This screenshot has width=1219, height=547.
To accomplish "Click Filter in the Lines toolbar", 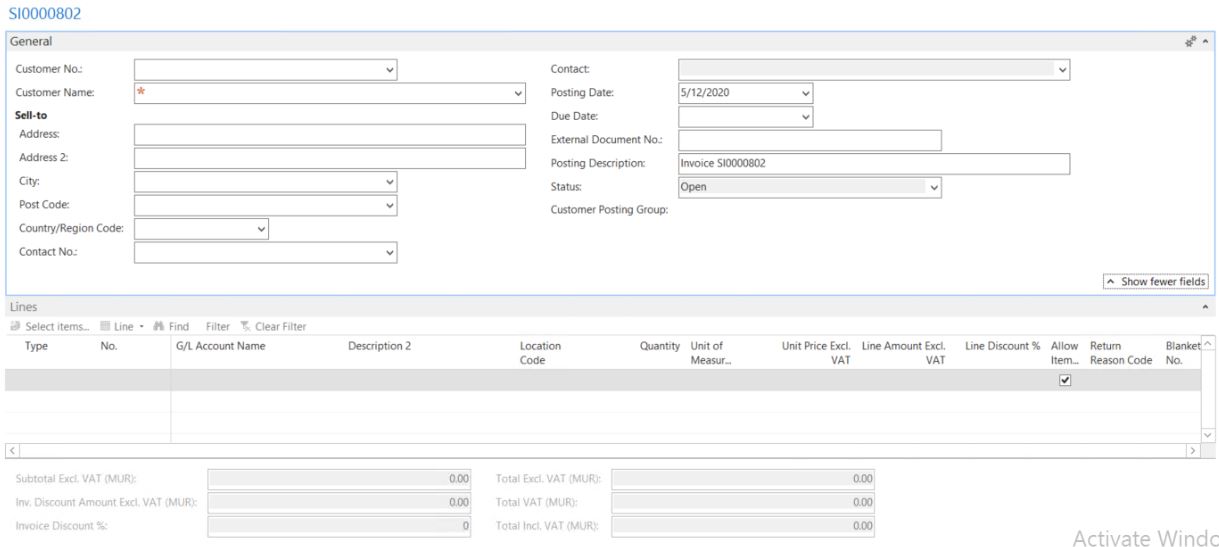I will 217,326.
